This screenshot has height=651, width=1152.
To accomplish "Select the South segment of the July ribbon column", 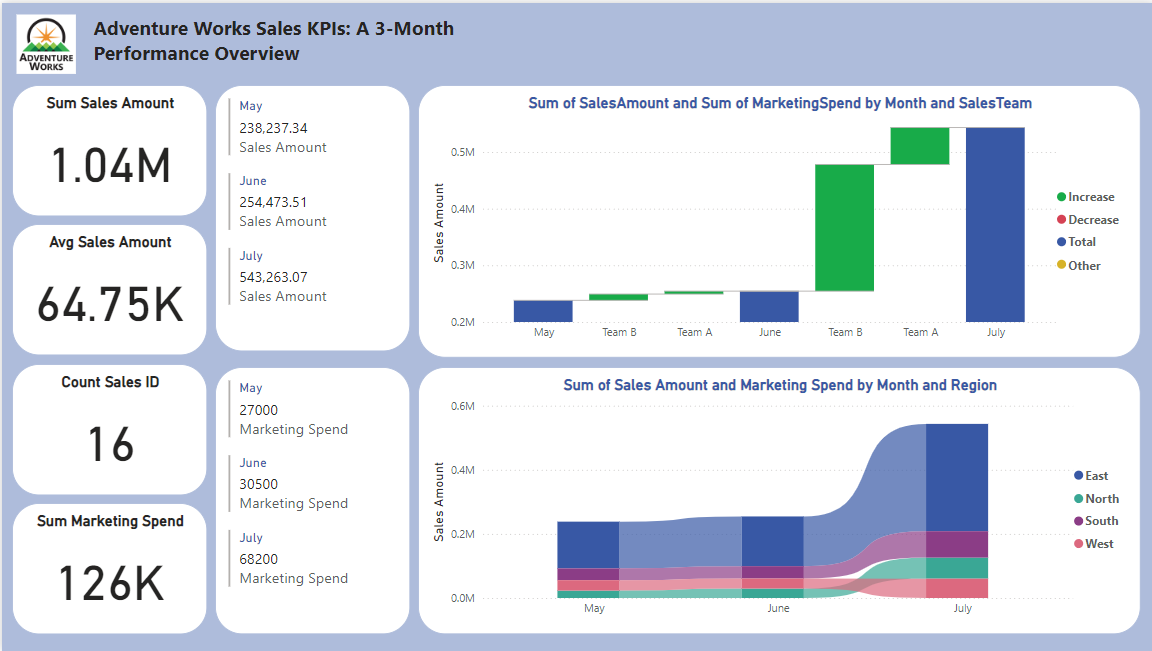I will [957, 544].
